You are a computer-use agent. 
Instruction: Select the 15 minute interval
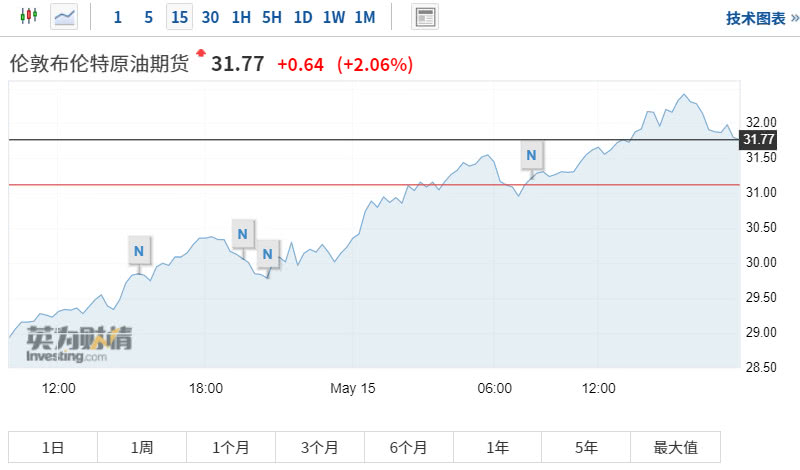click(179, 17)
